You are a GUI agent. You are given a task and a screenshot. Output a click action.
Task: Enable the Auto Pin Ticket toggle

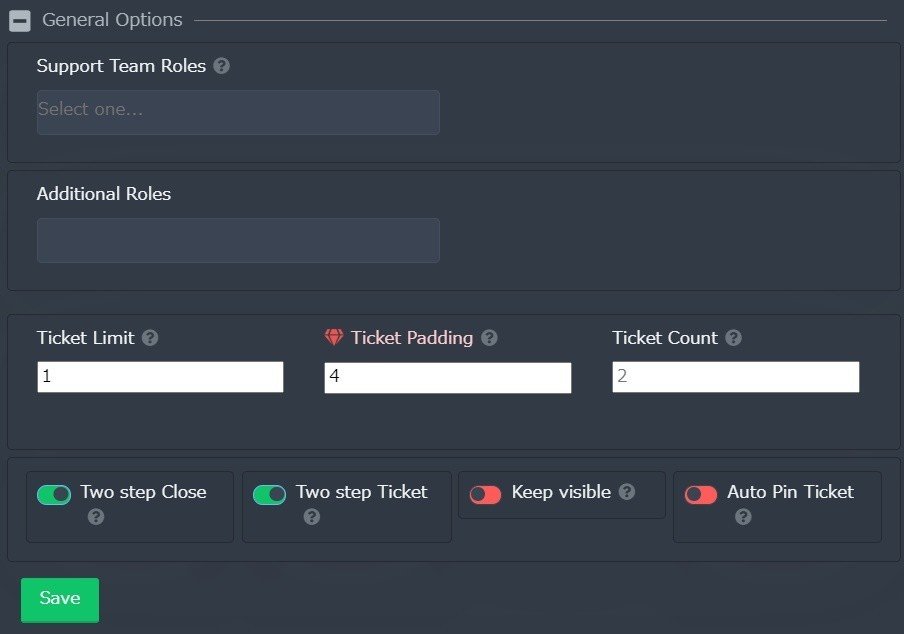pyautogui.click(x=700, y=495)
